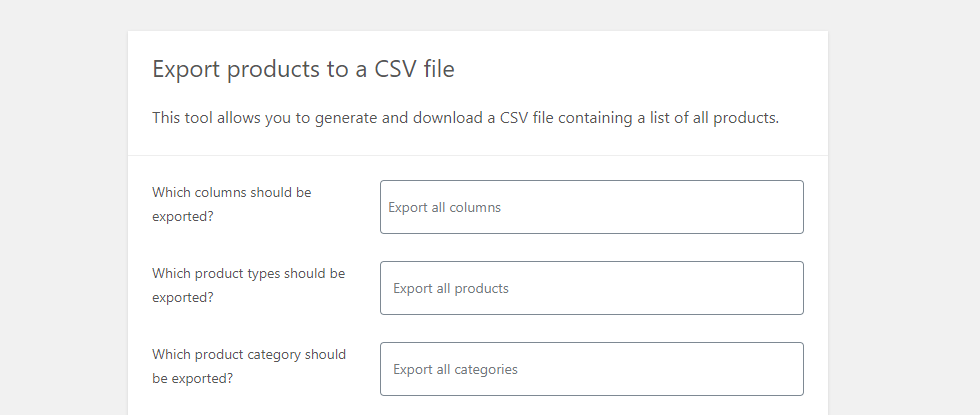Viewport: 980px width, 415px height.
Task: Click the word 'exported?' under the product types label
Action: click(182, 297)
